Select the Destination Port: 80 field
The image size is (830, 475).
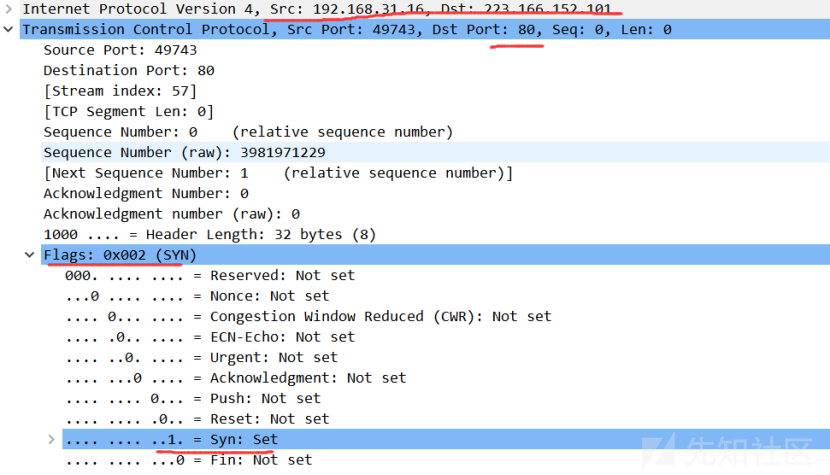tap(128, 71)
